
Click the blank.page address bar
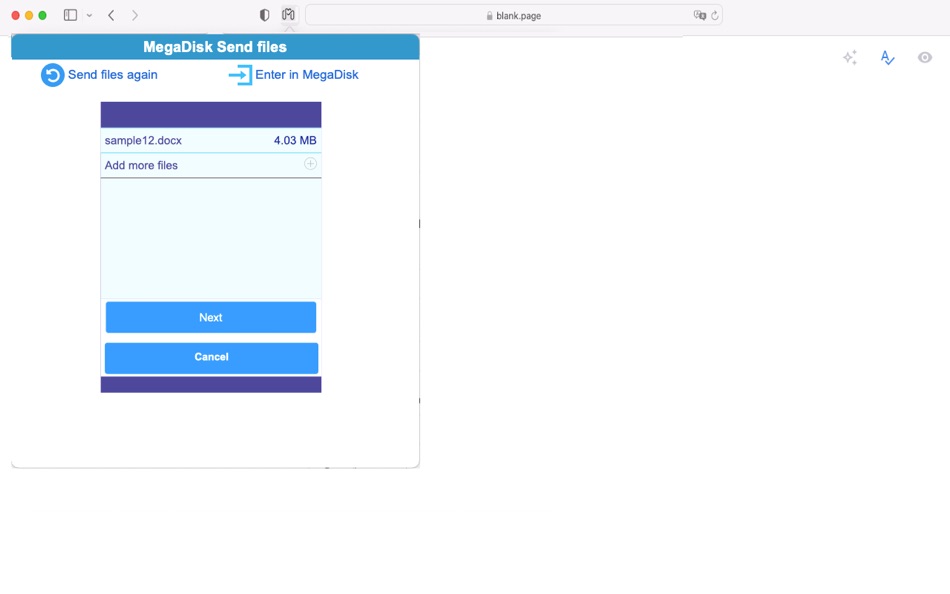pyautogui.click(x=513, y=15)
